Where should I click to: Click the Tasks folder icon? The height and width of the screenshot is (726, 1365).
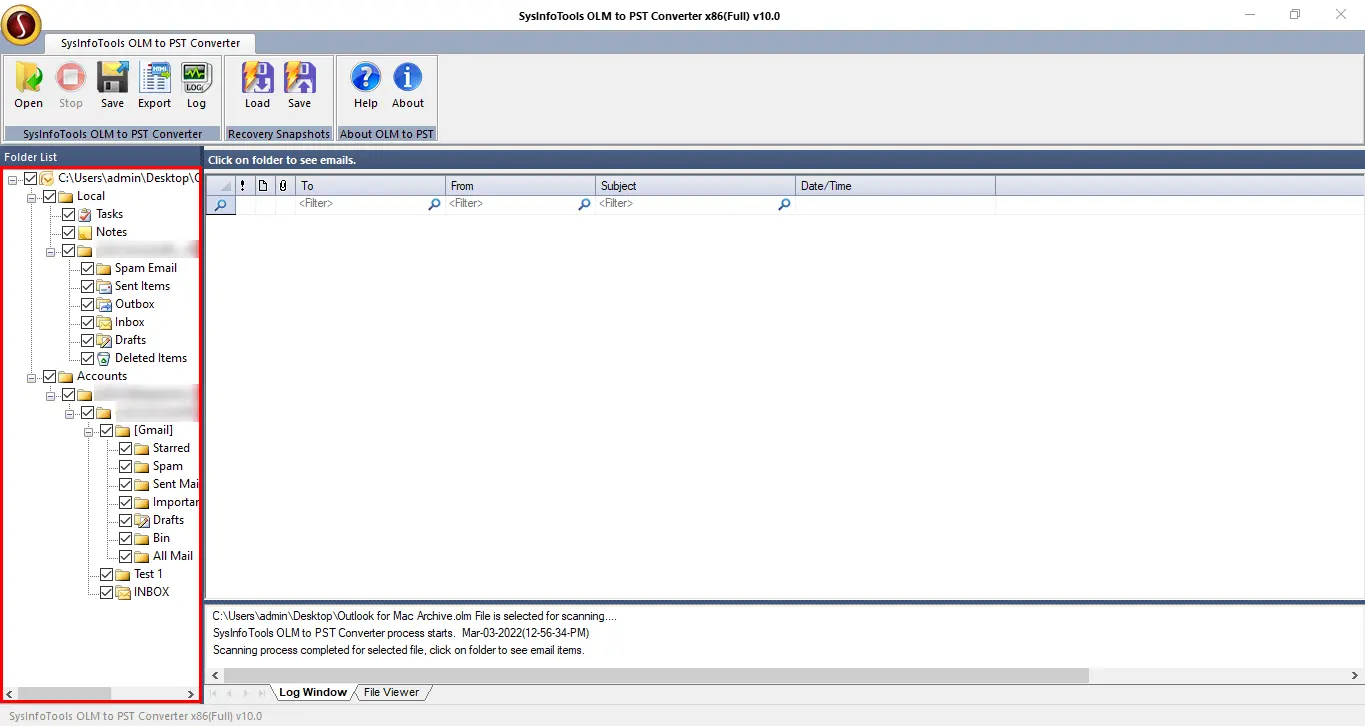tap(85, 214)
